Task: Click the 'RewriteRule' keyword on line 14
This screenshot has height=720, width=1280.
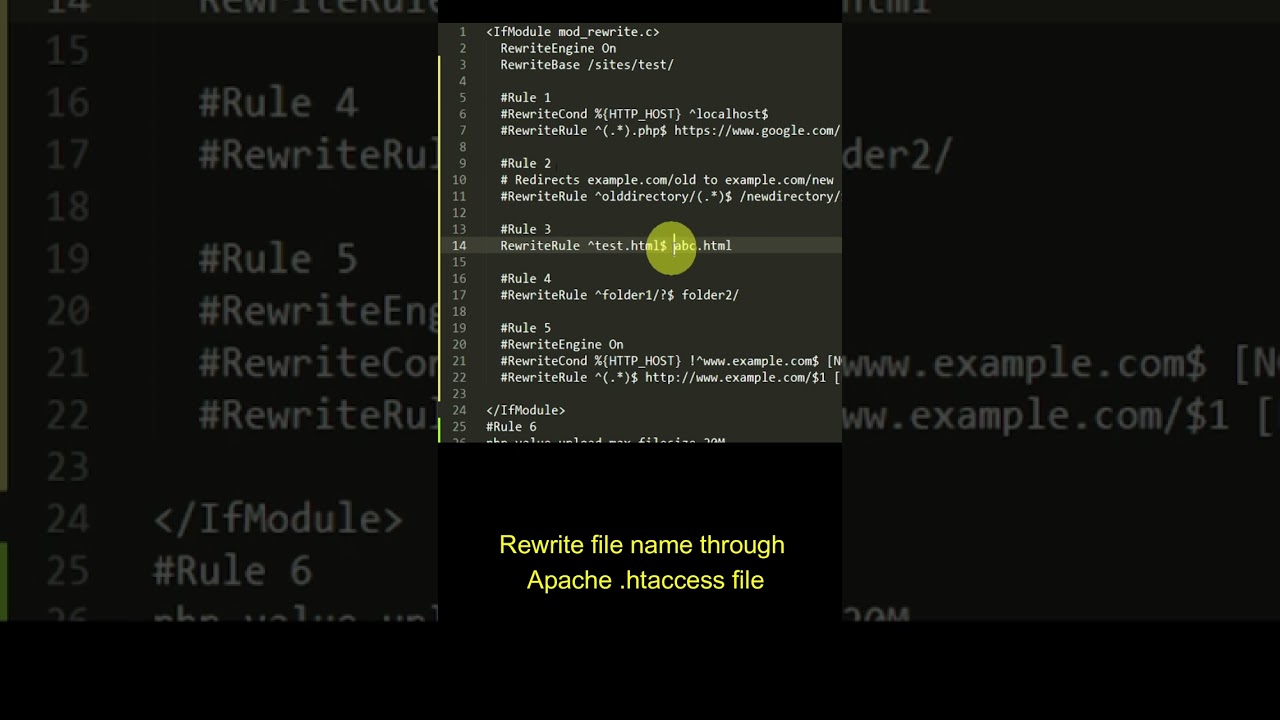Action: (x=540, y=245)
